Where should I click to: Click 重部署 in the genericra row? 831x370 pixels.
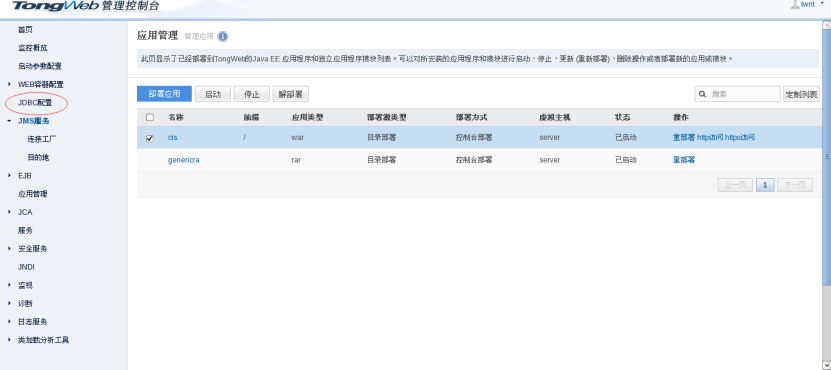(684, 160)
